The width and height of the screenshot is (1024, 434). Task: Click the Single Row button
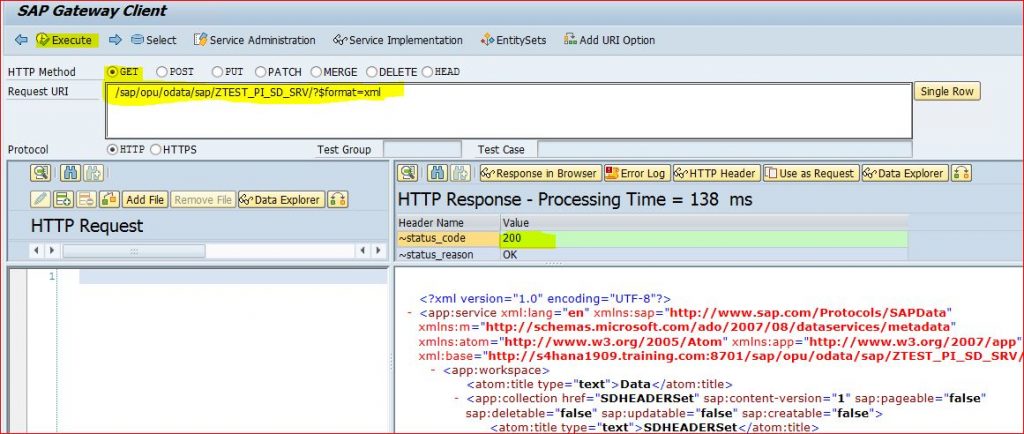(947, 91)
